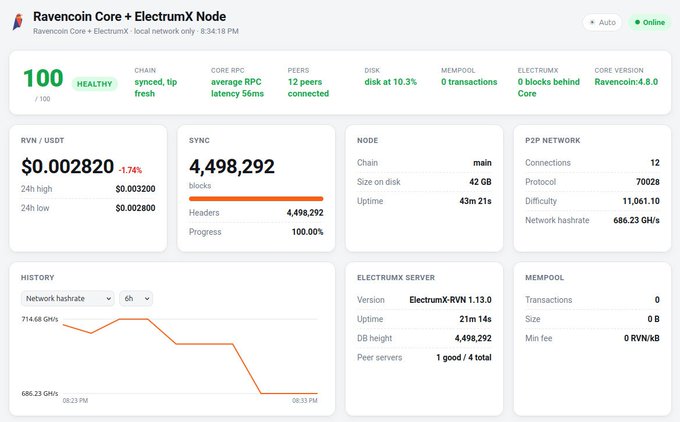Click the Node uptime value 43m 21s

(x=475, y=201)
